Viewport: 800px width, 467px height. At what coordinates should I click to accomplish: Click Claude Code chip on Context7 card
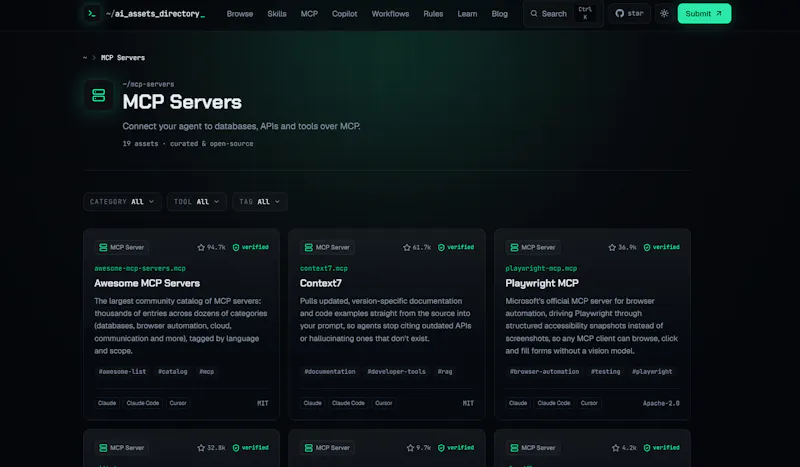(x=348, y=403)
